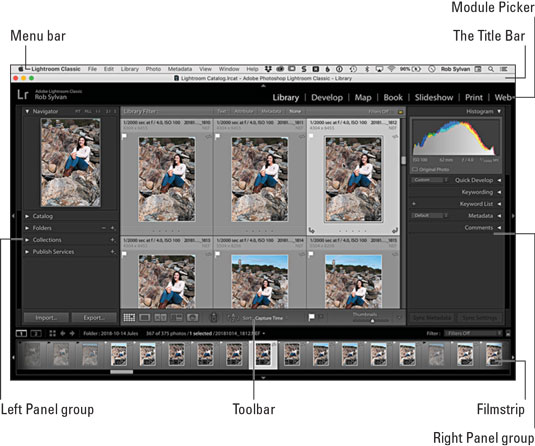
Task: Click the Wi-Fi icon in the menu bar
Action: [x=391, y=69]
